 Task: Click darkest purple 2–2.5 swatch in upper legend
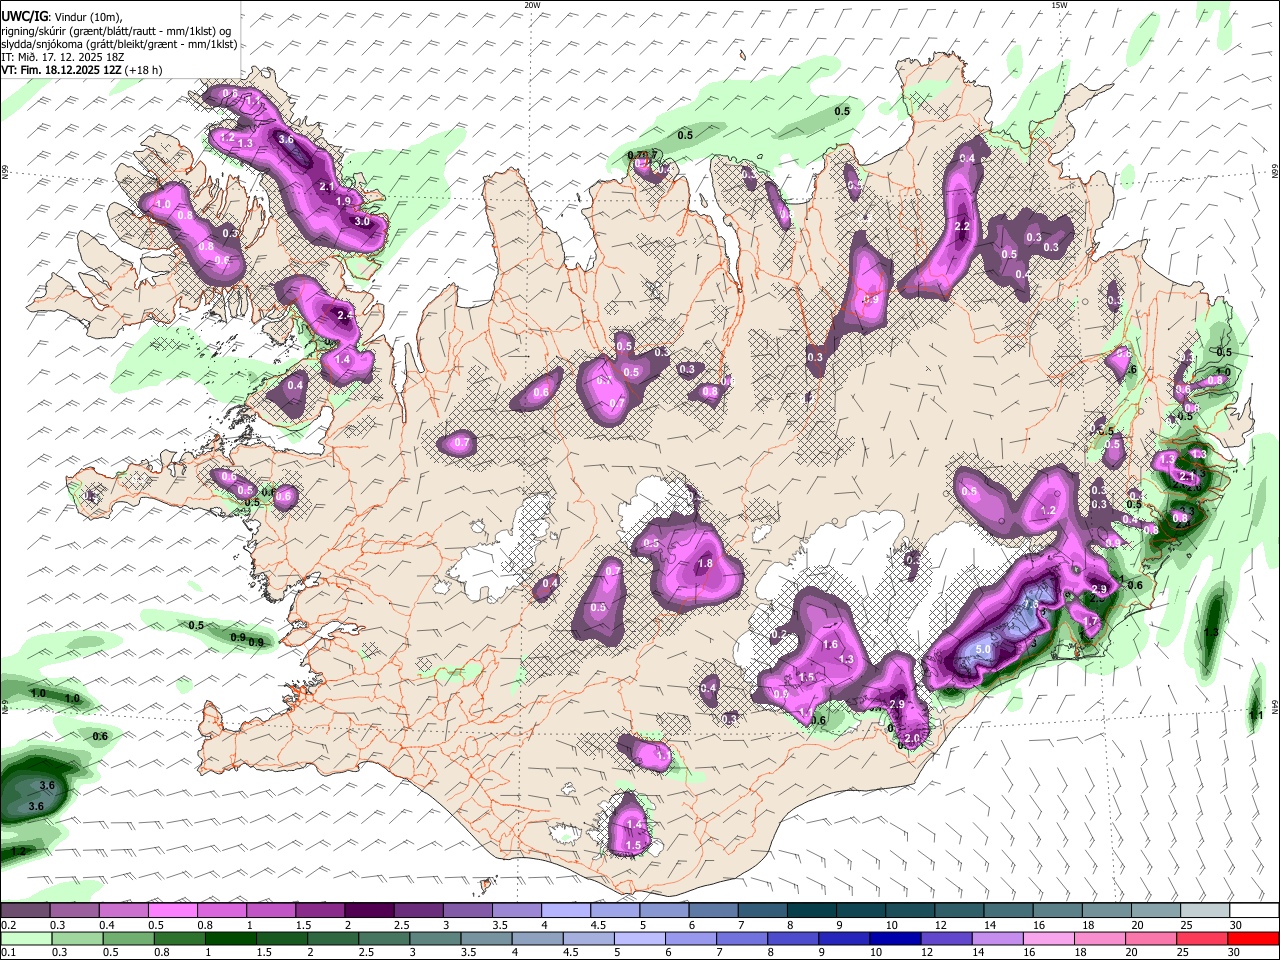368,910
